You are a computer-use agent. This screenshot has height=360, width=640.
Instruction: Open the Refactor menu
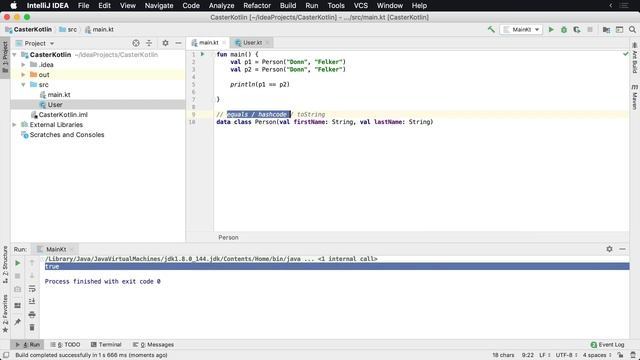coord(257,6)
